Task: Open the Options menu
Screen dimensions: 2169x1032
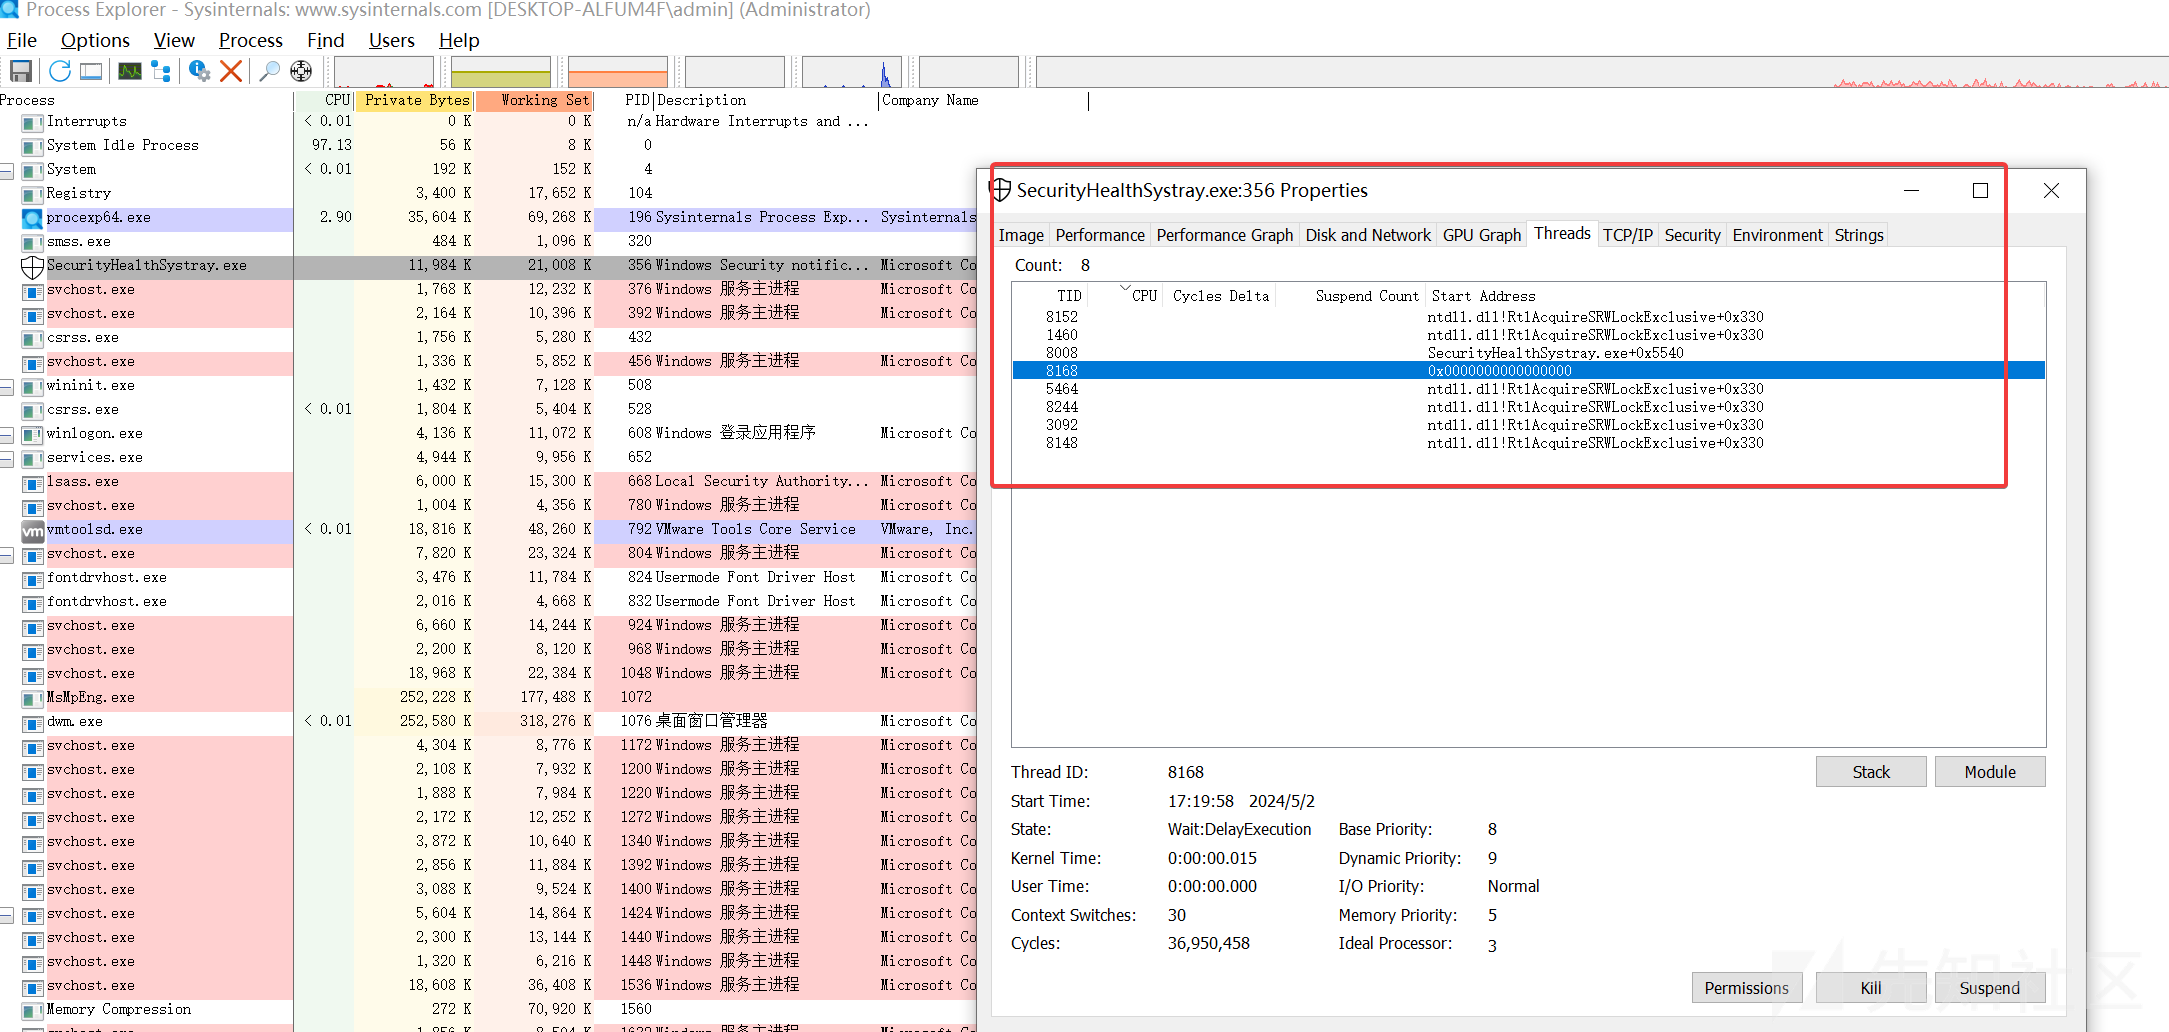Action: coord(95,40)
